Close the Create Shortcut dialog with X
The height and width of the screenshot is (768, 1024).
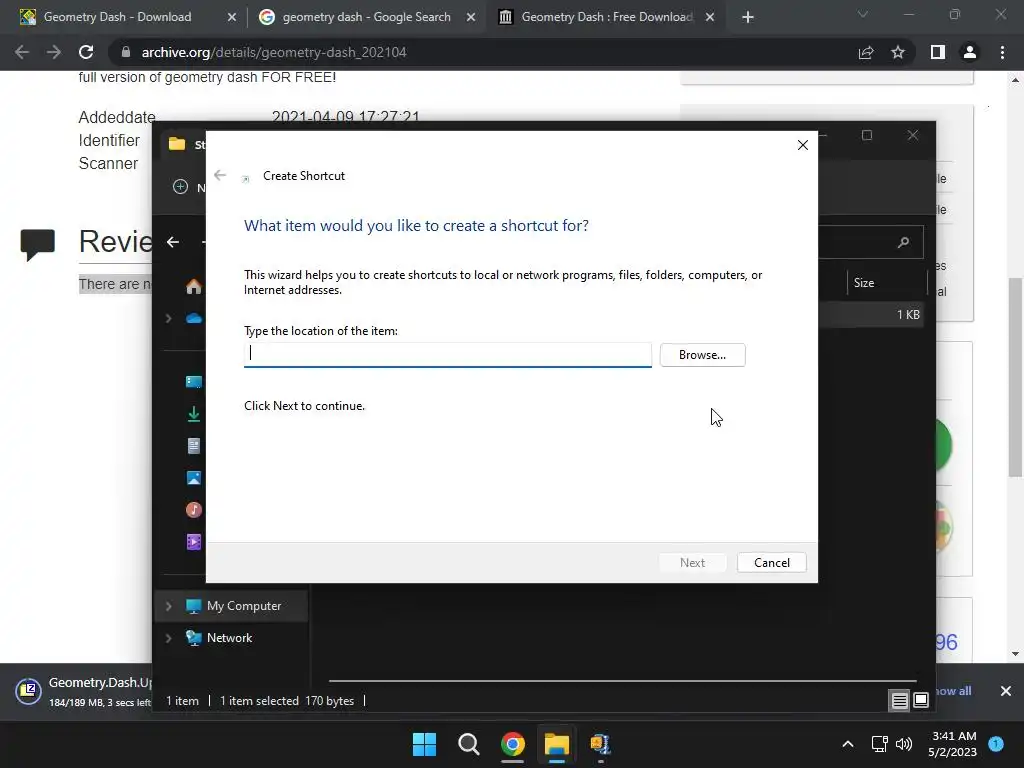pyautogui.click(x=803, y=145)
